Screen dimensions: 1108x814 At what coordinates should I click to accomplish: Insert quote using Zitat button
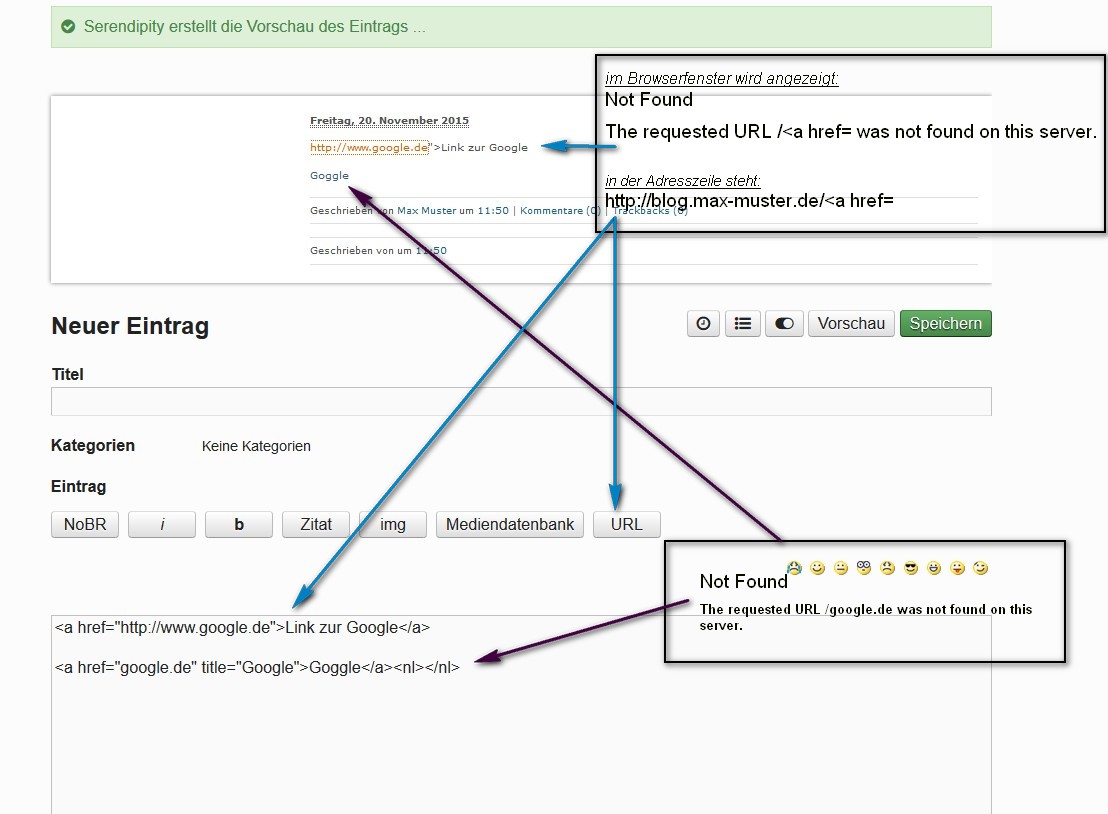[316, 525]
